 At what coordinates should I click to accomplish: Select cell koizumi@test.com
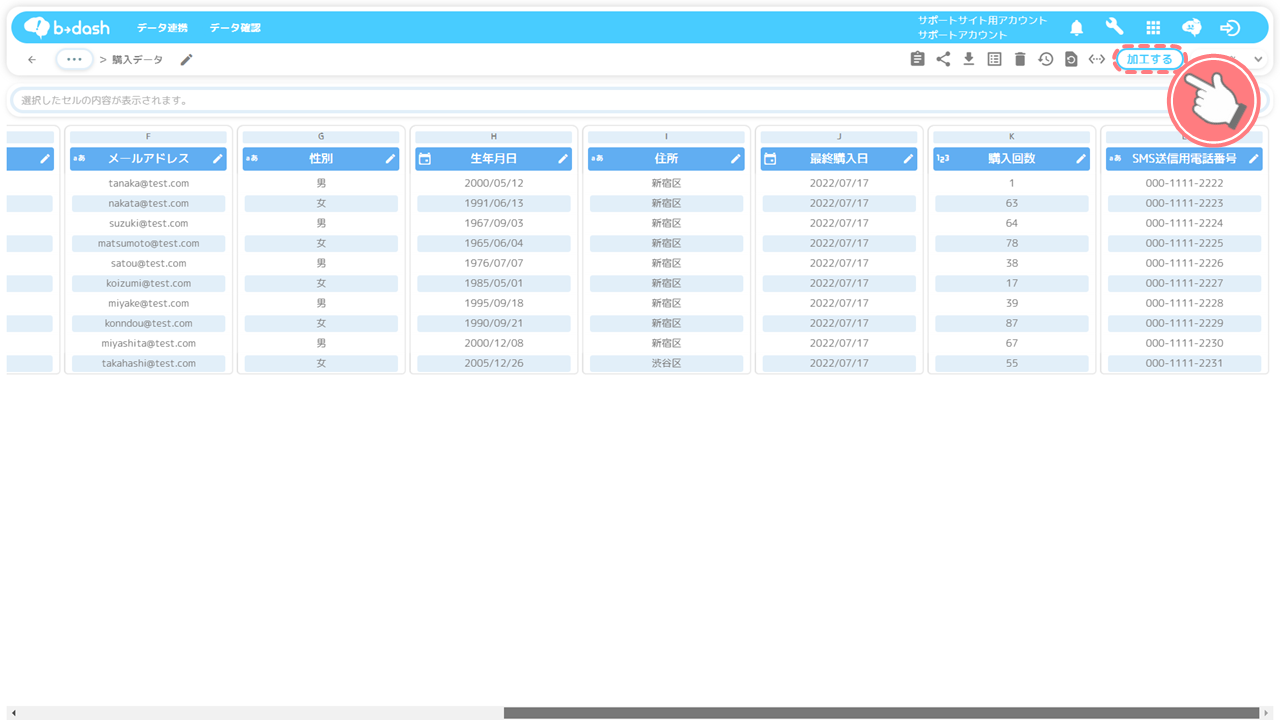pos(148,283)
